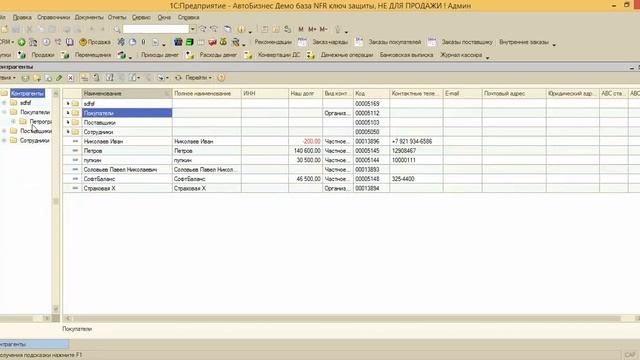Click the M calculator memory button
This screenshot has height=360, width=640.
pos(301,29)
